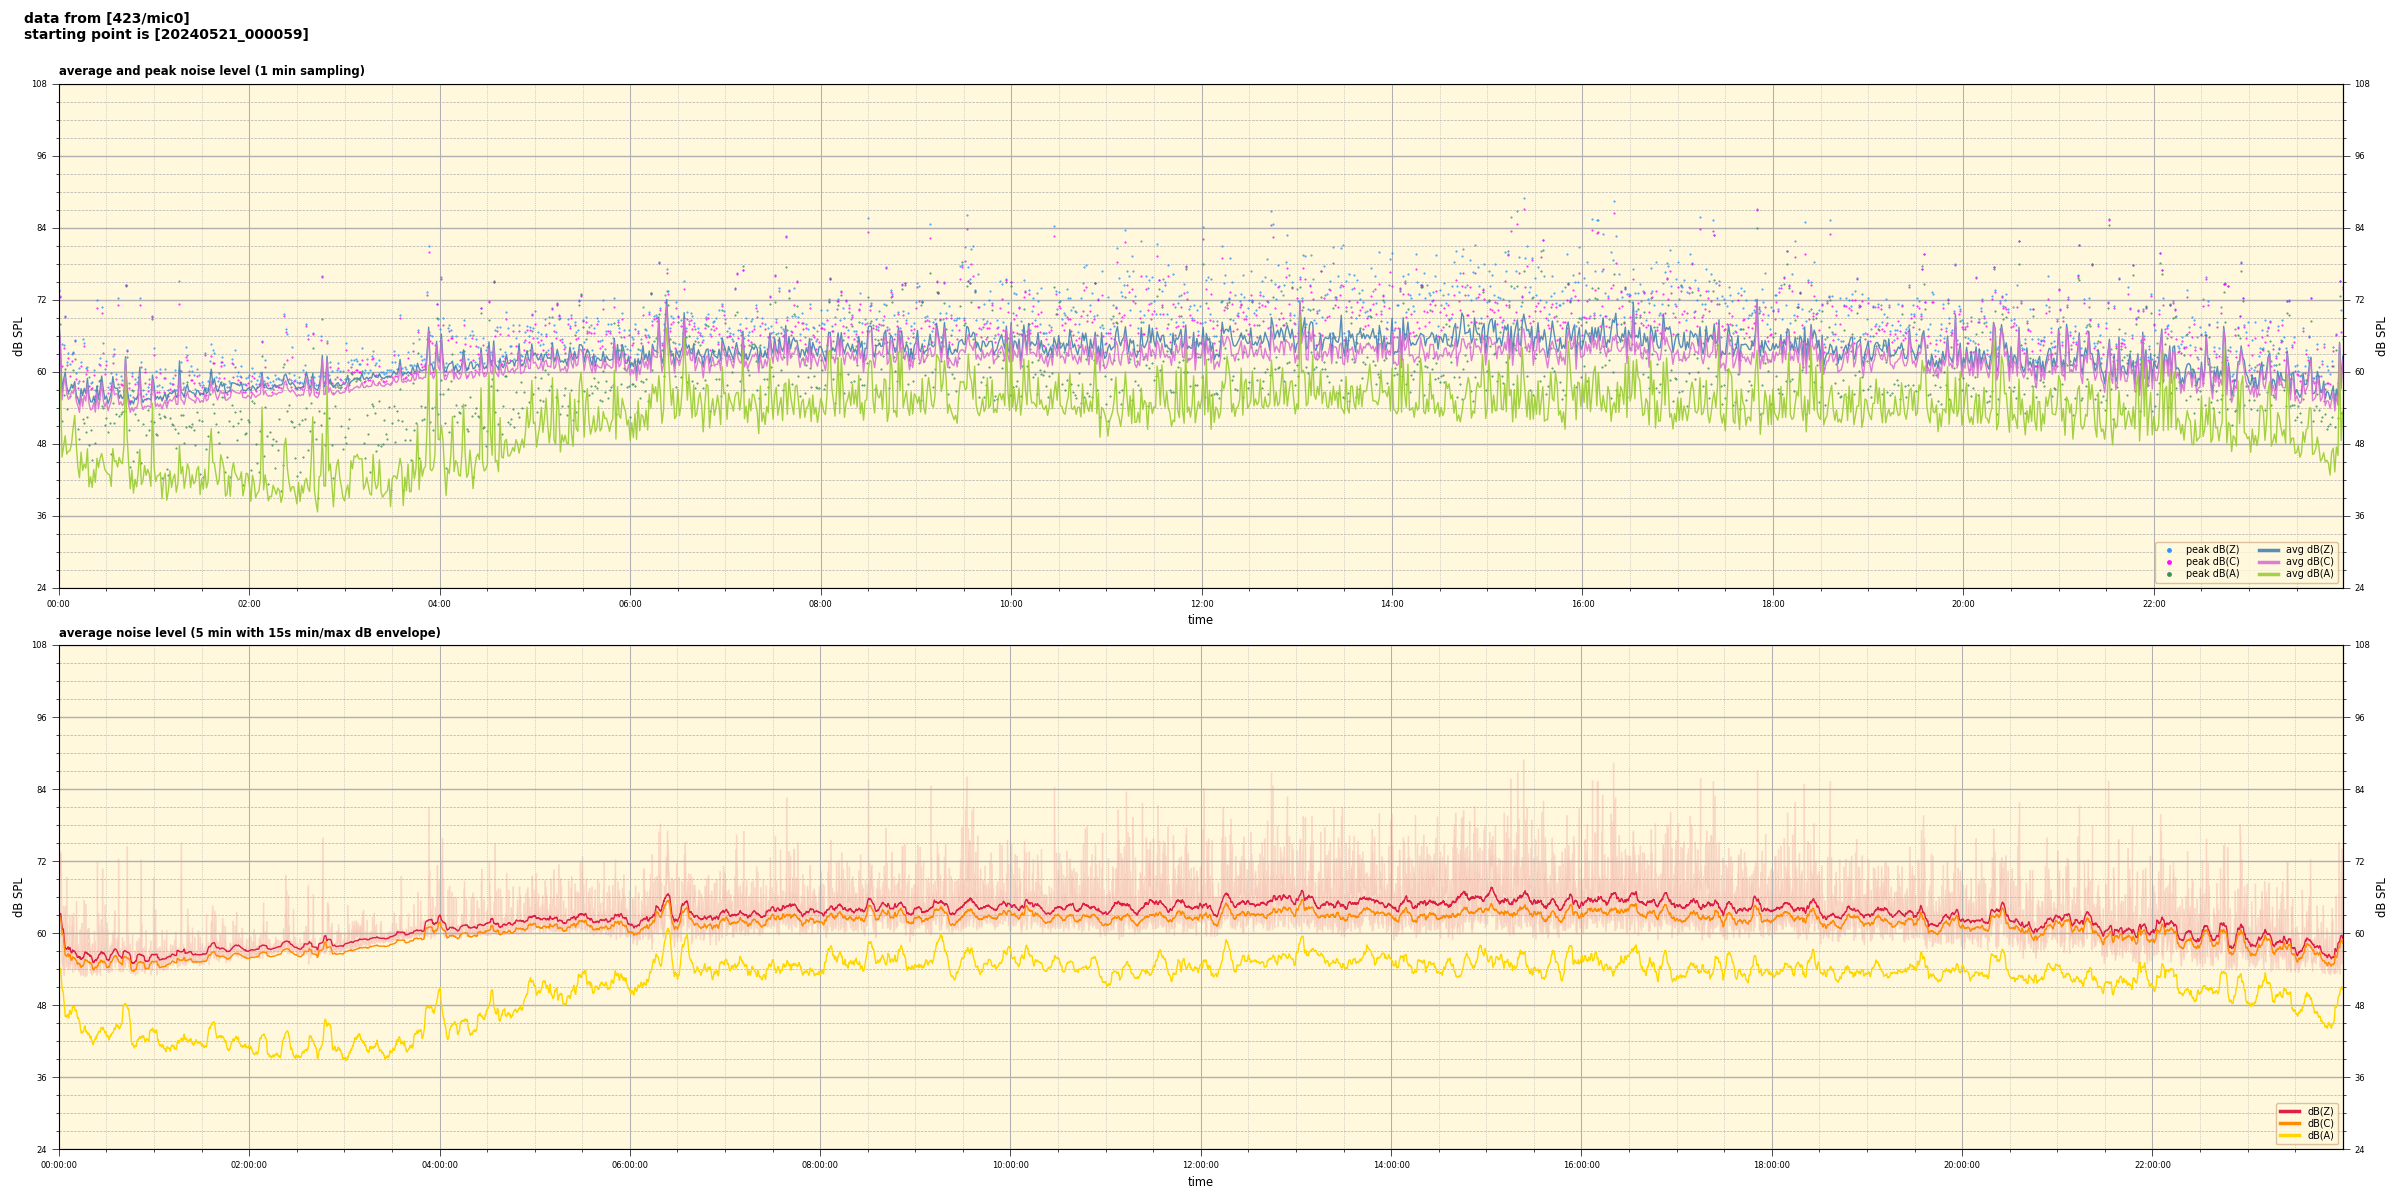Click the top chart's 'time' x-axis label
Image resolution: width=2400 pixels, height=1200 pixels.
1200,620
